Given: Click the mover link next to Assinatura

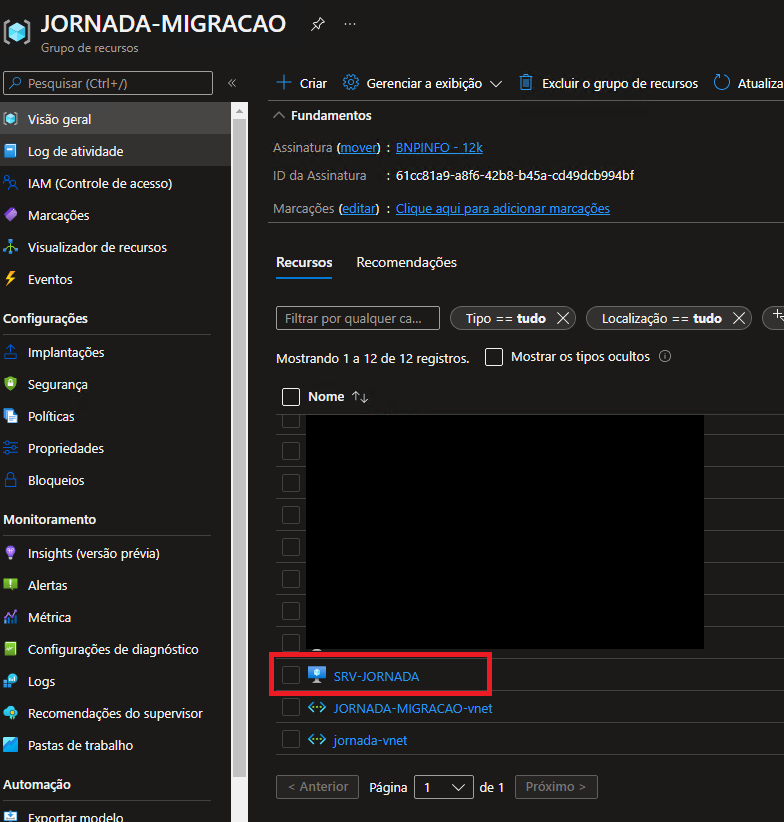Looking at the screenshot, I should tap(358, 148).
